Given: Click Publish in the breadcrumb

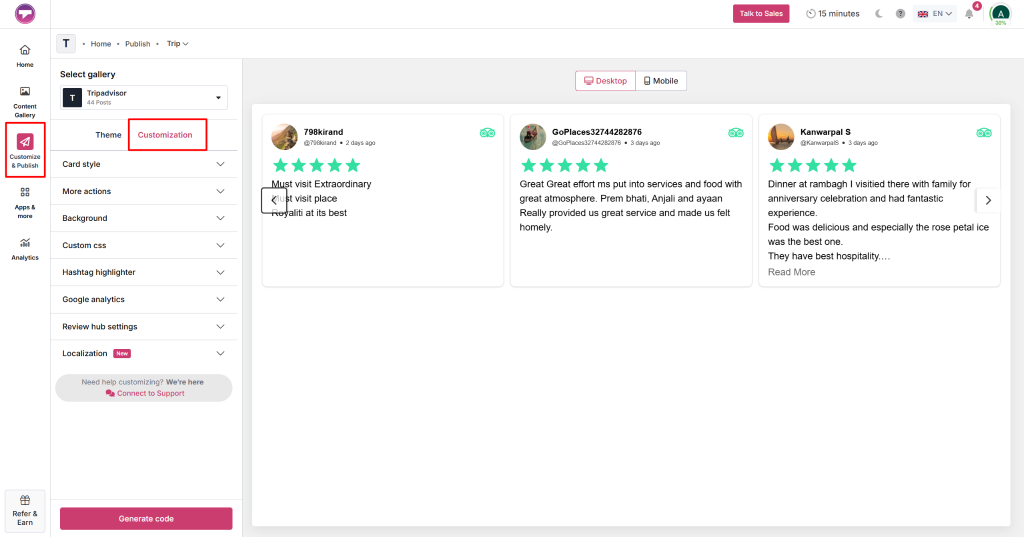Looking at the screenshot, I should pyautogui.click(x=138, y=44).
